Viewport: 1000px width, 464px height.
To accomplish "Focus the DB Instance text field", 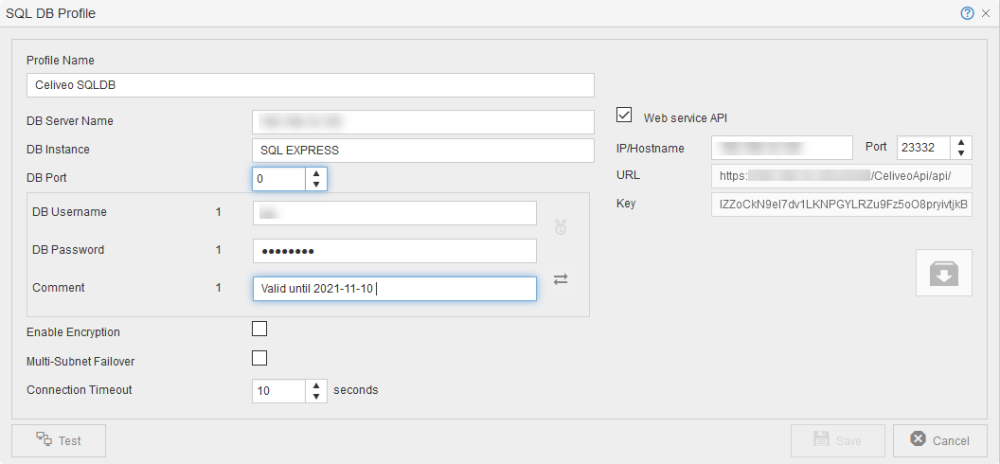I will coord(423,150).
